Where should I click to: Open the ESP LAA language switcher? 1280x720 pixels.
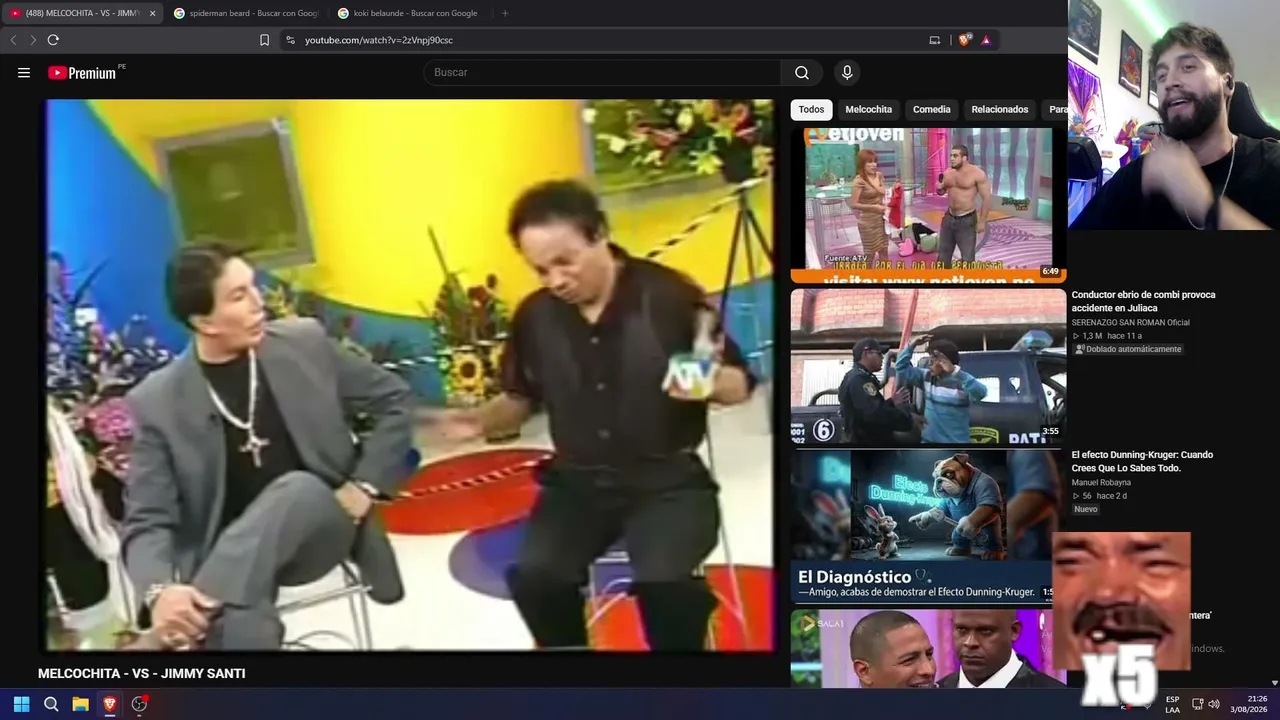[1172, 704]
